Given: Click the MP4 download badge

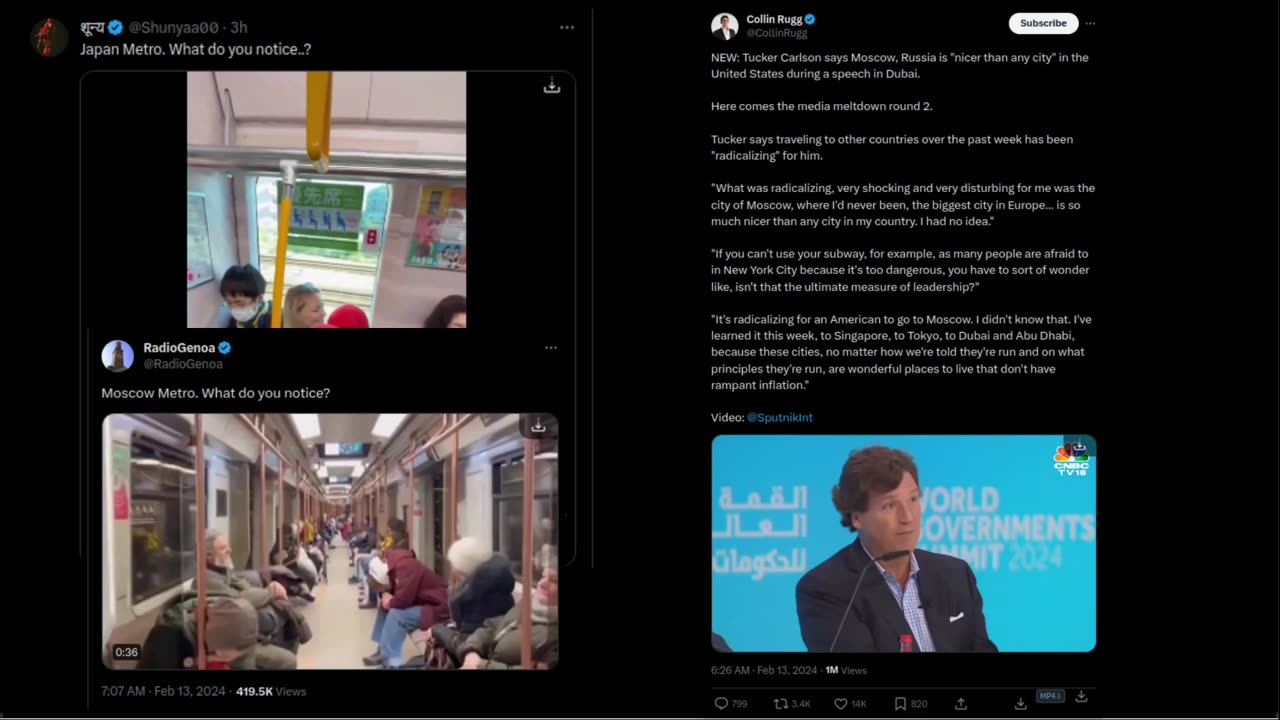Looking at the screenshot, I should [x=1050, y=696].
